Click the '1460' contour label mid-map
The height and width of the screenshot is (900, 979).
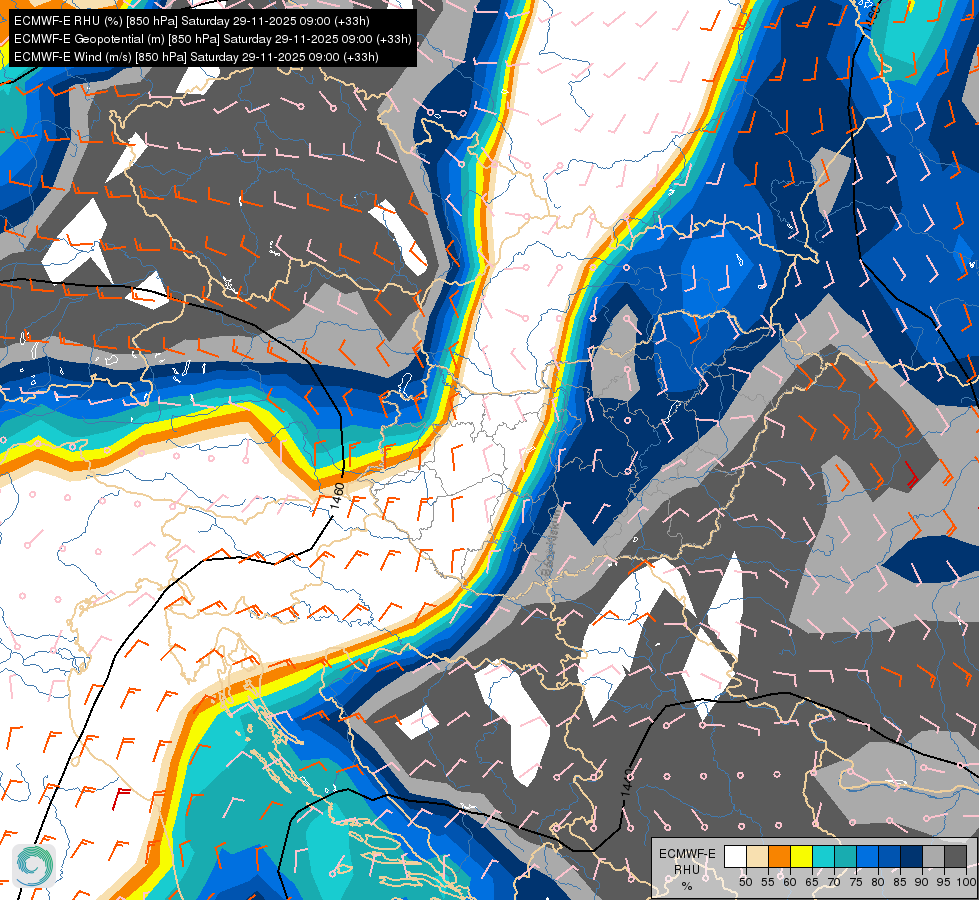coord(338,495)
